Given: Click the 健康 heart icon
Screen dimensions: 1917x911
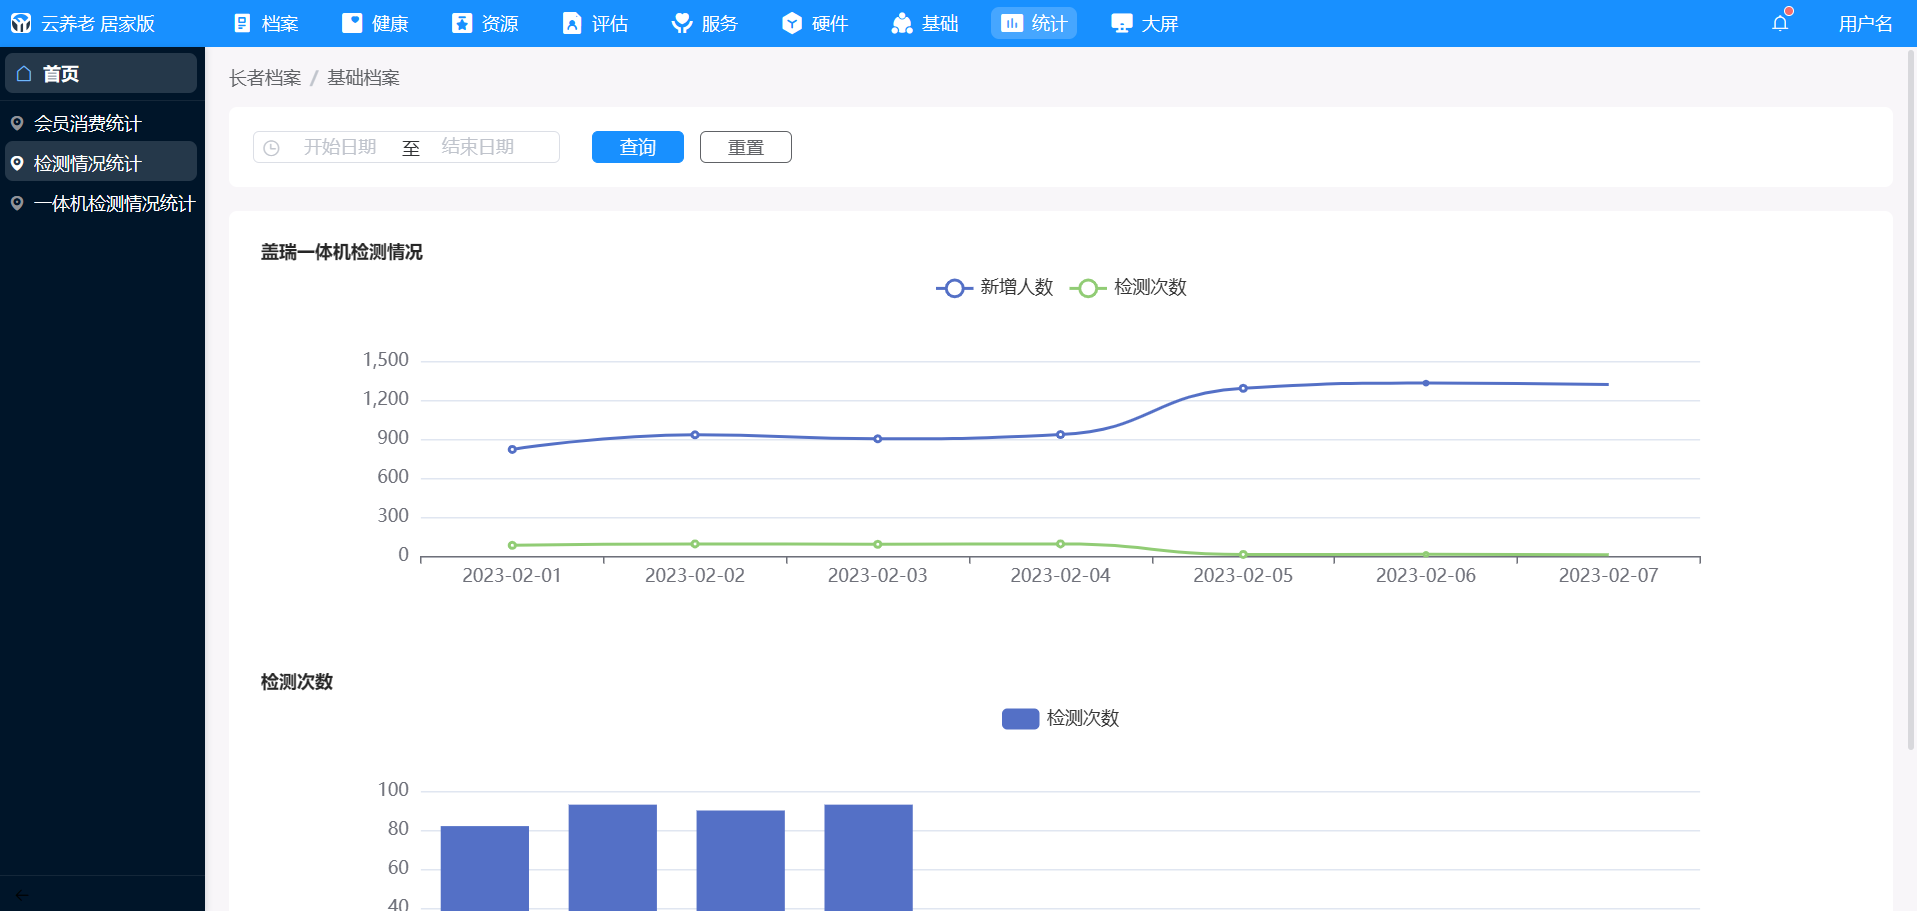Looking at the screenshot, I should [x=352, y=23].
